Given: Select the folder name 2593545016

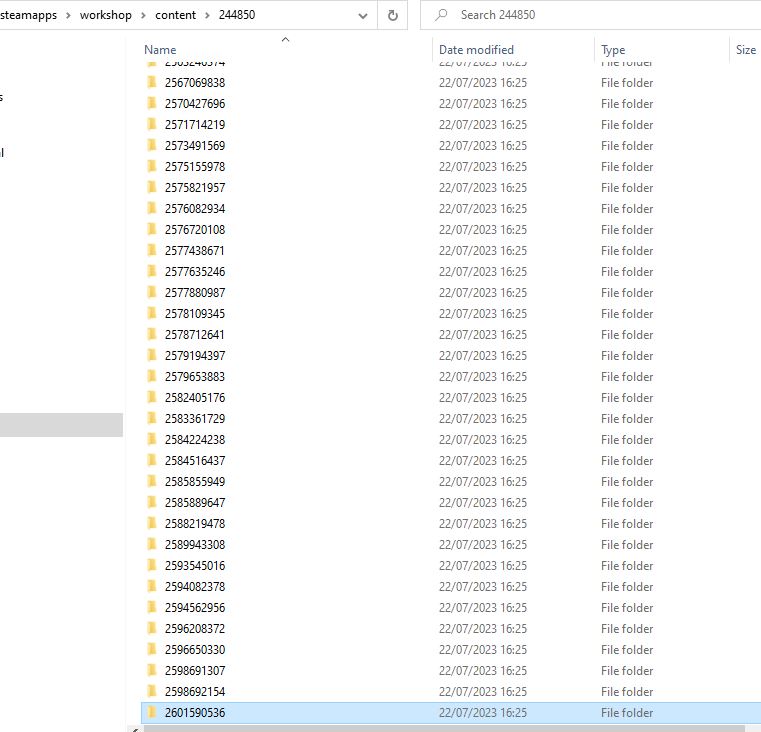Looking at the screenshot, I should [195, 566].
